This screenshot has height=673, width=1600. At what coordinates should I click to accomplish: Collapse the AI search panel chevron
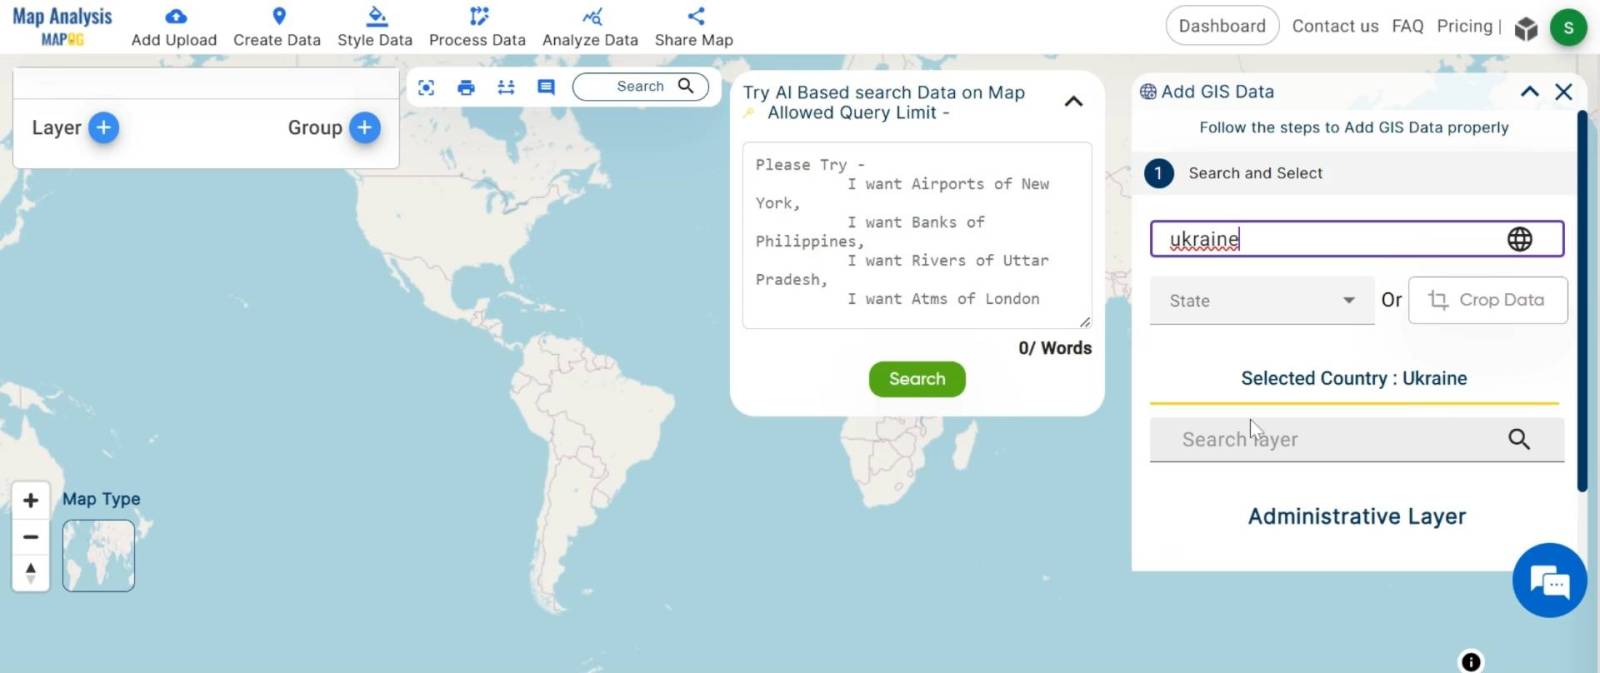click(x=1073, y=101)
